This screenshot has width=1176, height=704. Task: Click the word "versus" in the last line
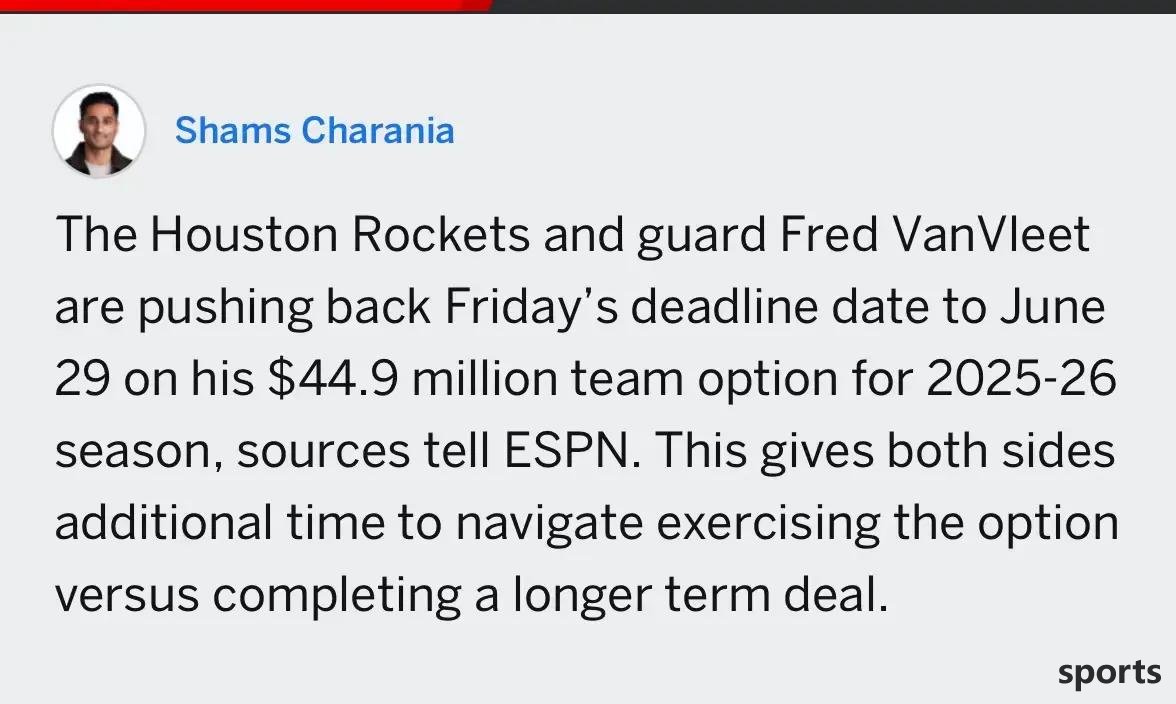tap(127, 595)
